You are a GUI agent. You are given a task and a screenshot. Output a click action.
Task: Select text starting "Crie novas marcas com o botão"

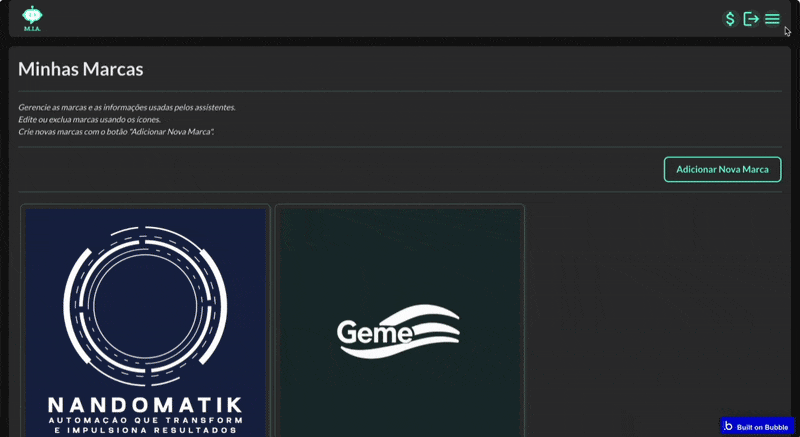coord(116,132)
